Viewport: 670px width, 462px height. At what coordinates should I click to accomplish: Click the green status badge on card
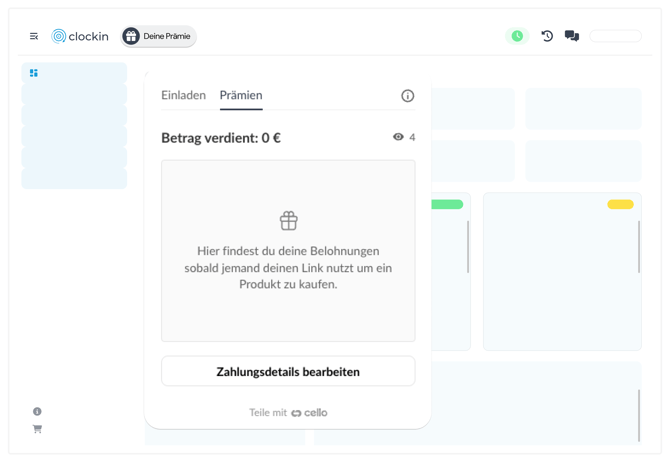click(447, 205)
